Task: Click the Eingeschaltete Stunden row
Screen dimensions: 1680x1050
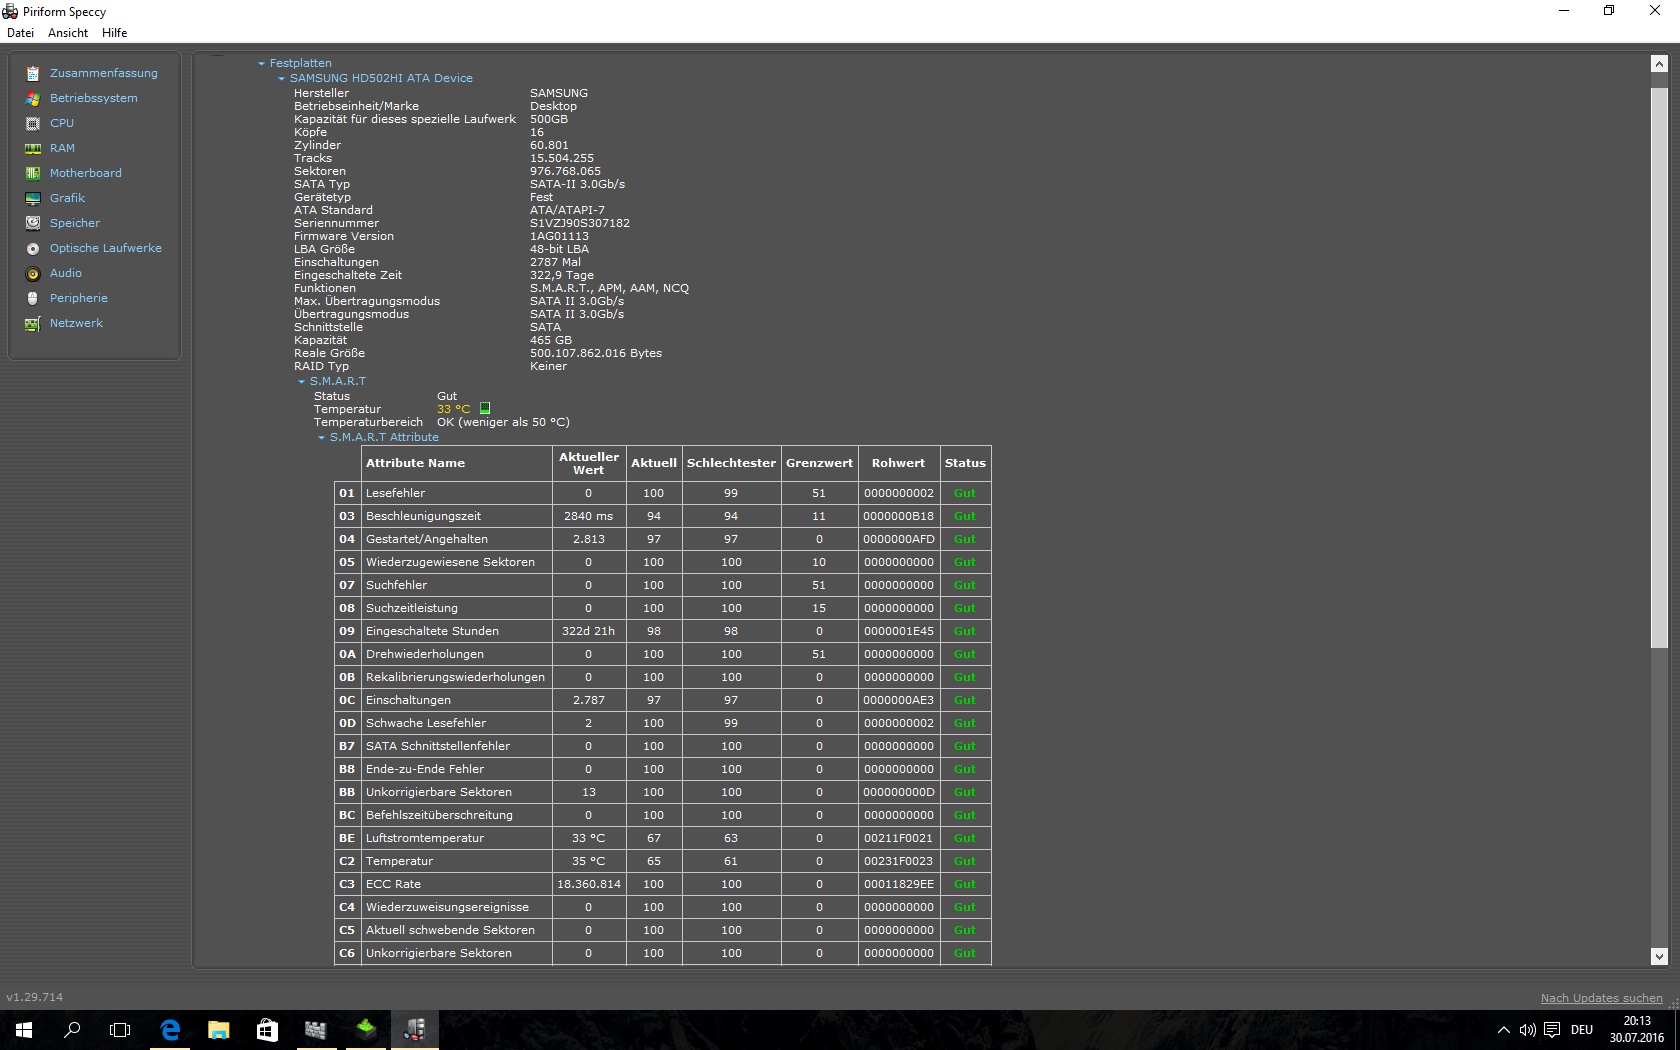Action: 663,631
